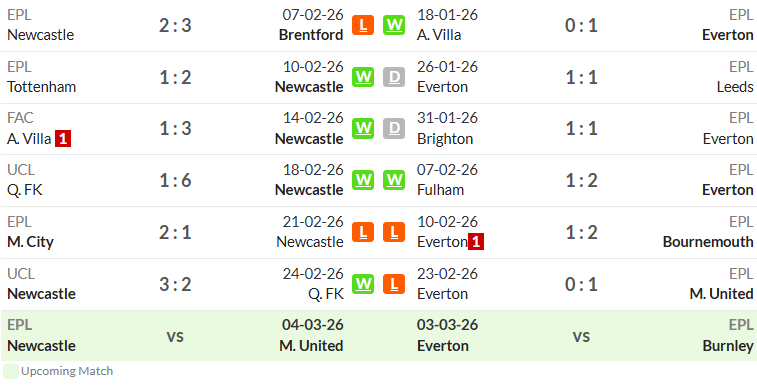Click the orange L badge for M. City match

pos(363,232)
